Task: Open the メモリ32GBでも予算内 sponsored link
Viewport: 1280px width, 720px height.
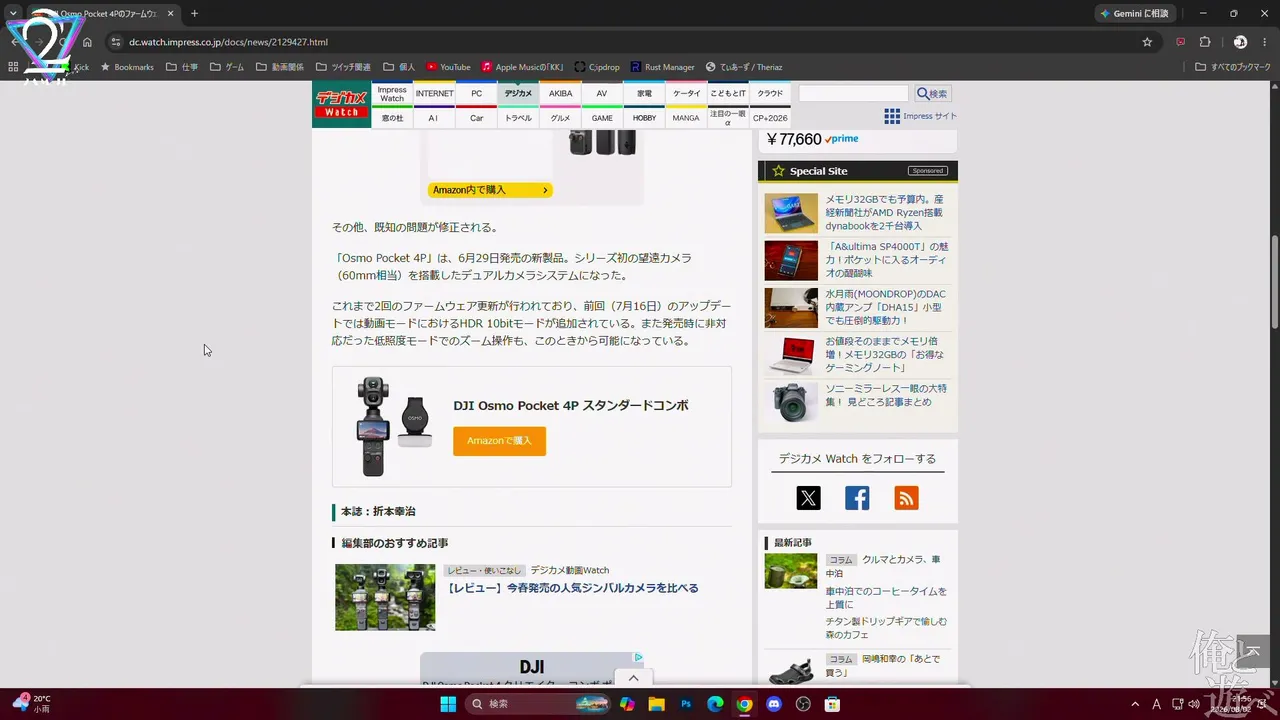Action: (x=884, y=212)
